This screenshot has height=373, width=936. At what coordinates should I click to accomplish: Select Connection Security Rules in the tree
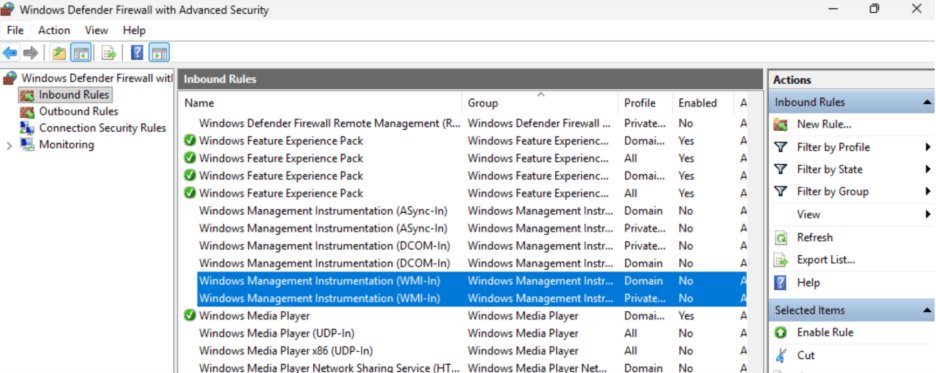[x=103, y=128]
